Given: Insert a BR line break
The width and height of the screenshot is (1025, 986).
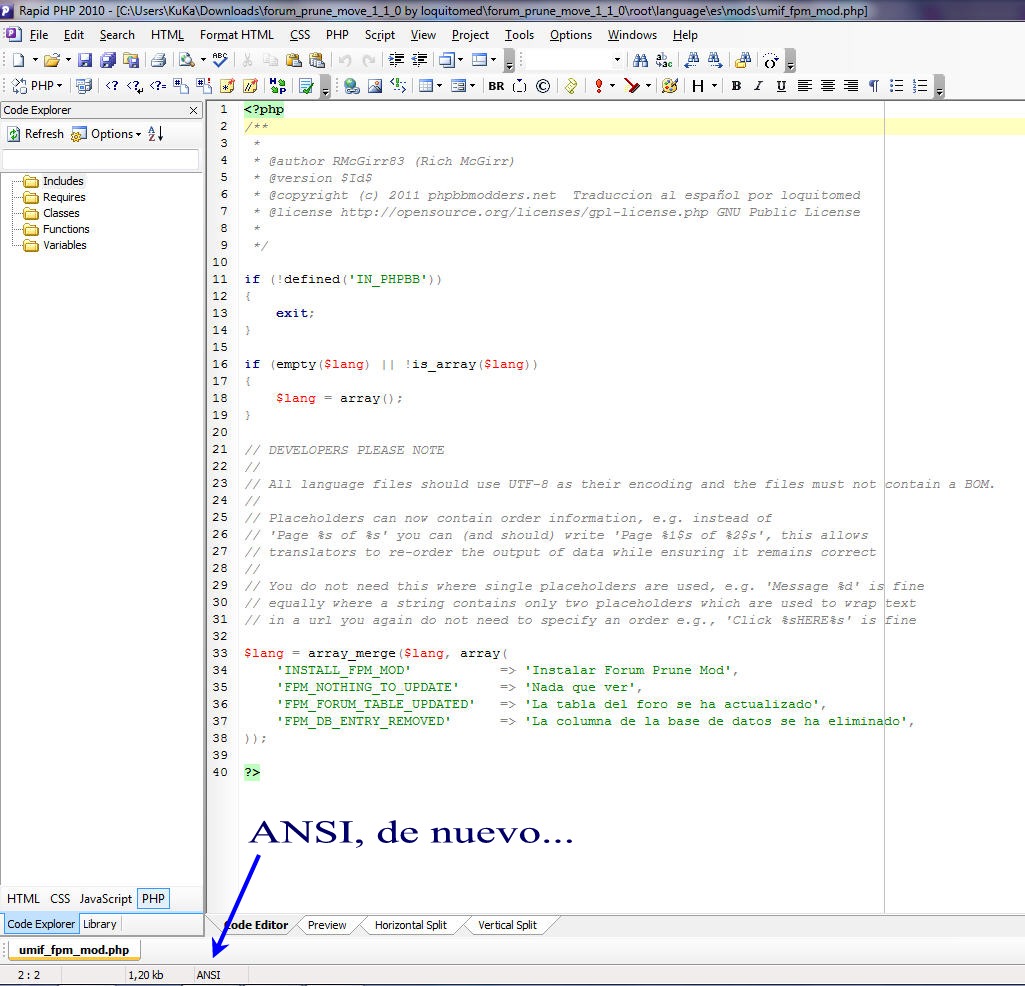Looking at the screenshot, I should coord(496,86).
